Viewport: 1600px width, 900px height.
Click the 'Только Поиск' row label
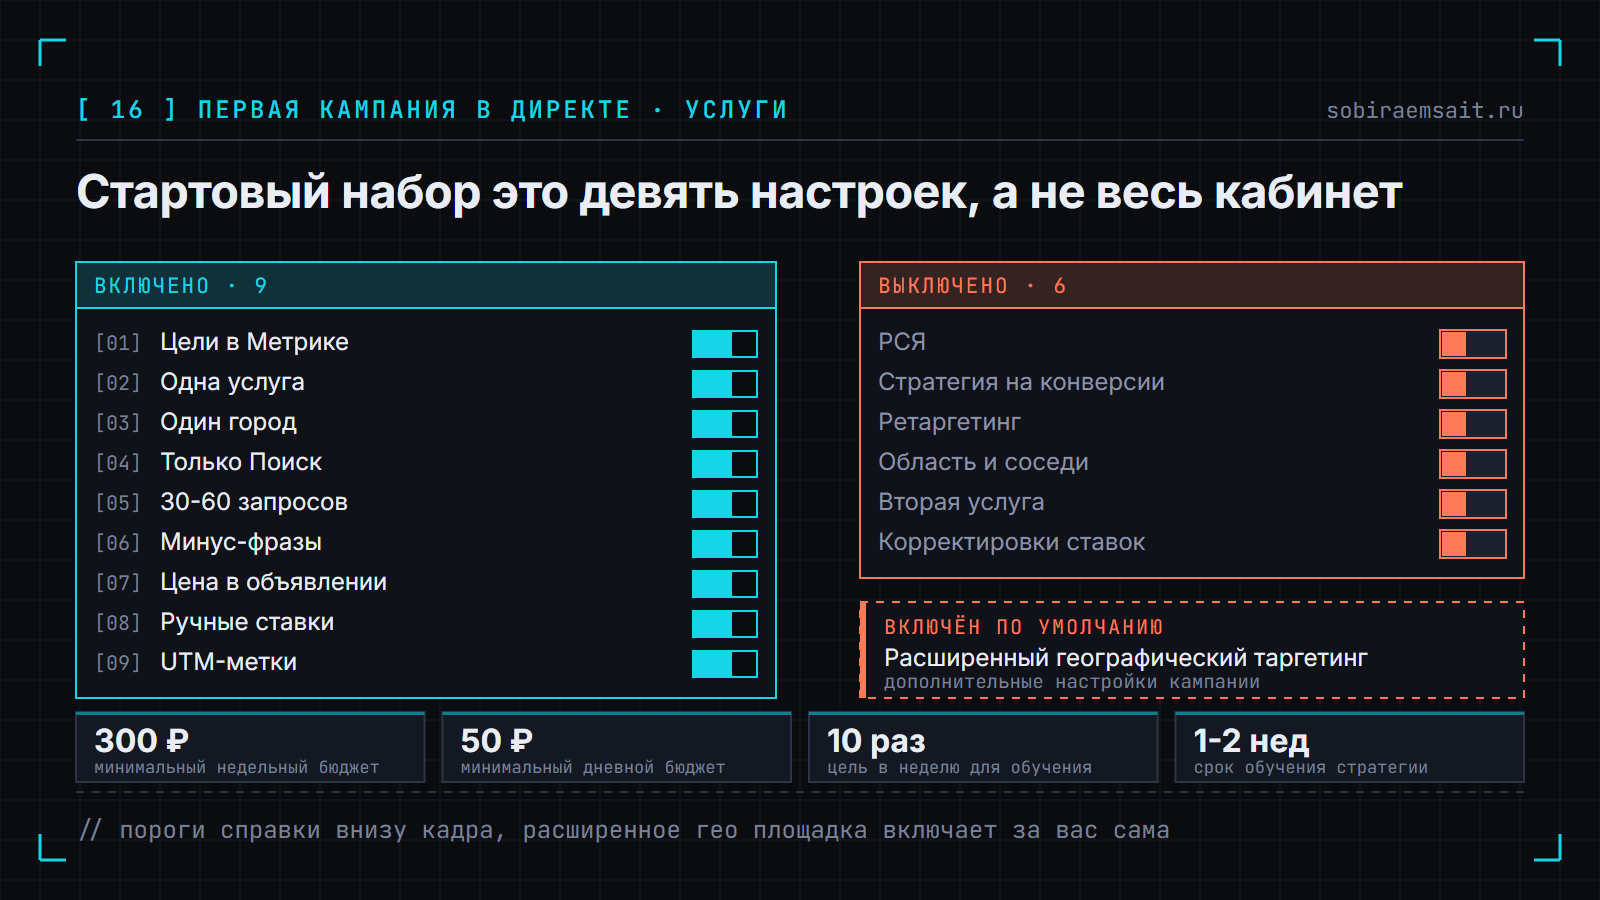pos(241,462)
